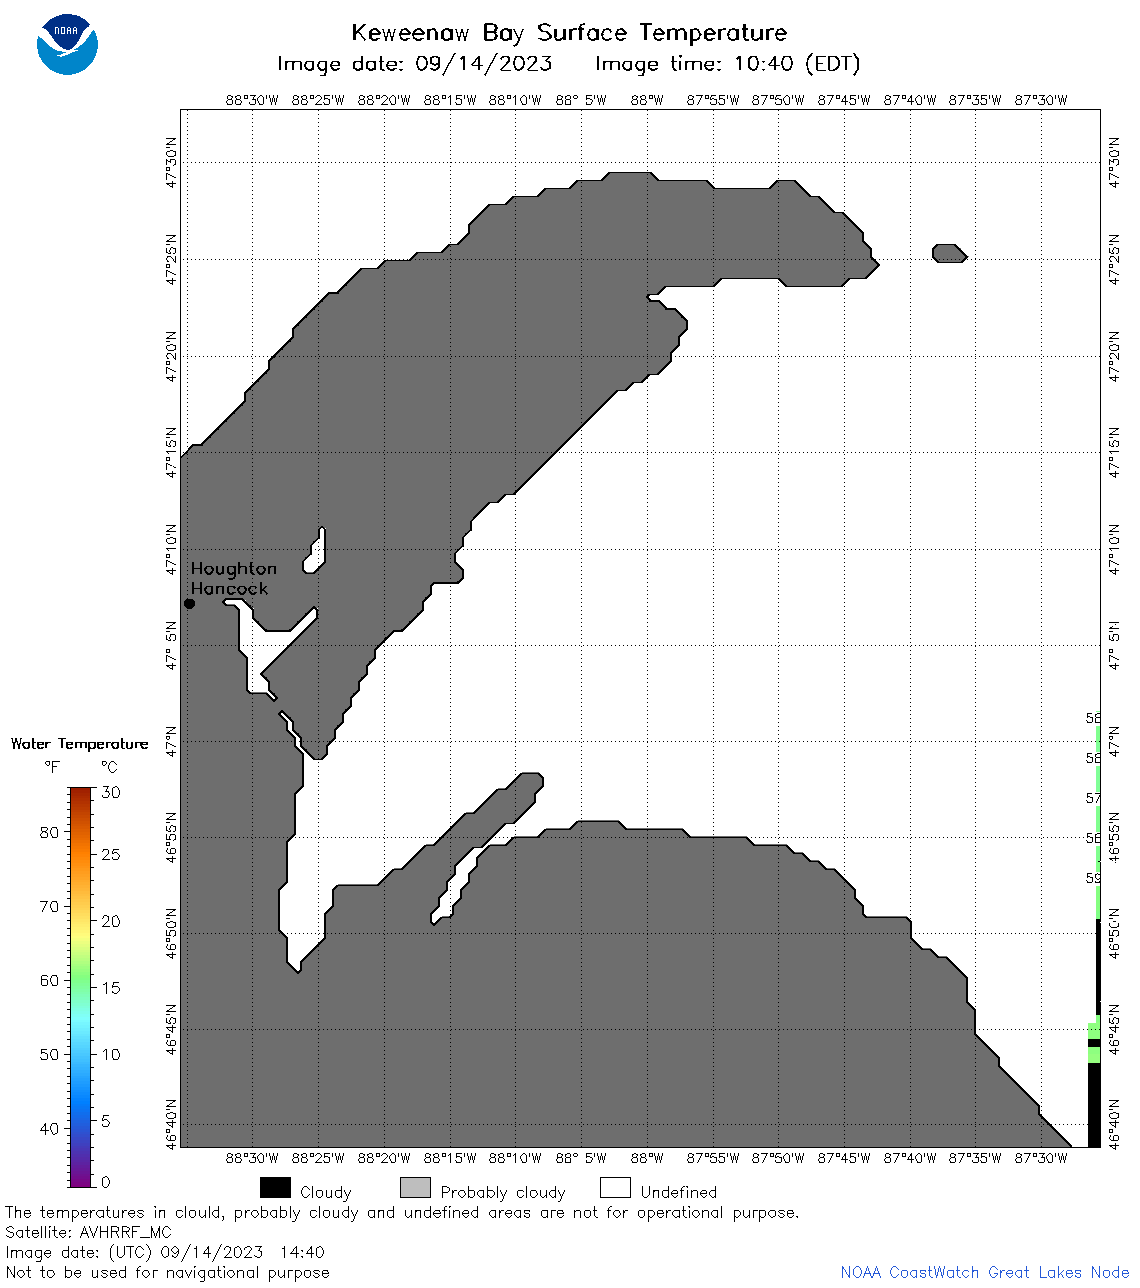Click the 0 Celsius tick label
The height and width of the screenshot is (1288, 1140).
pos(106,1182)
